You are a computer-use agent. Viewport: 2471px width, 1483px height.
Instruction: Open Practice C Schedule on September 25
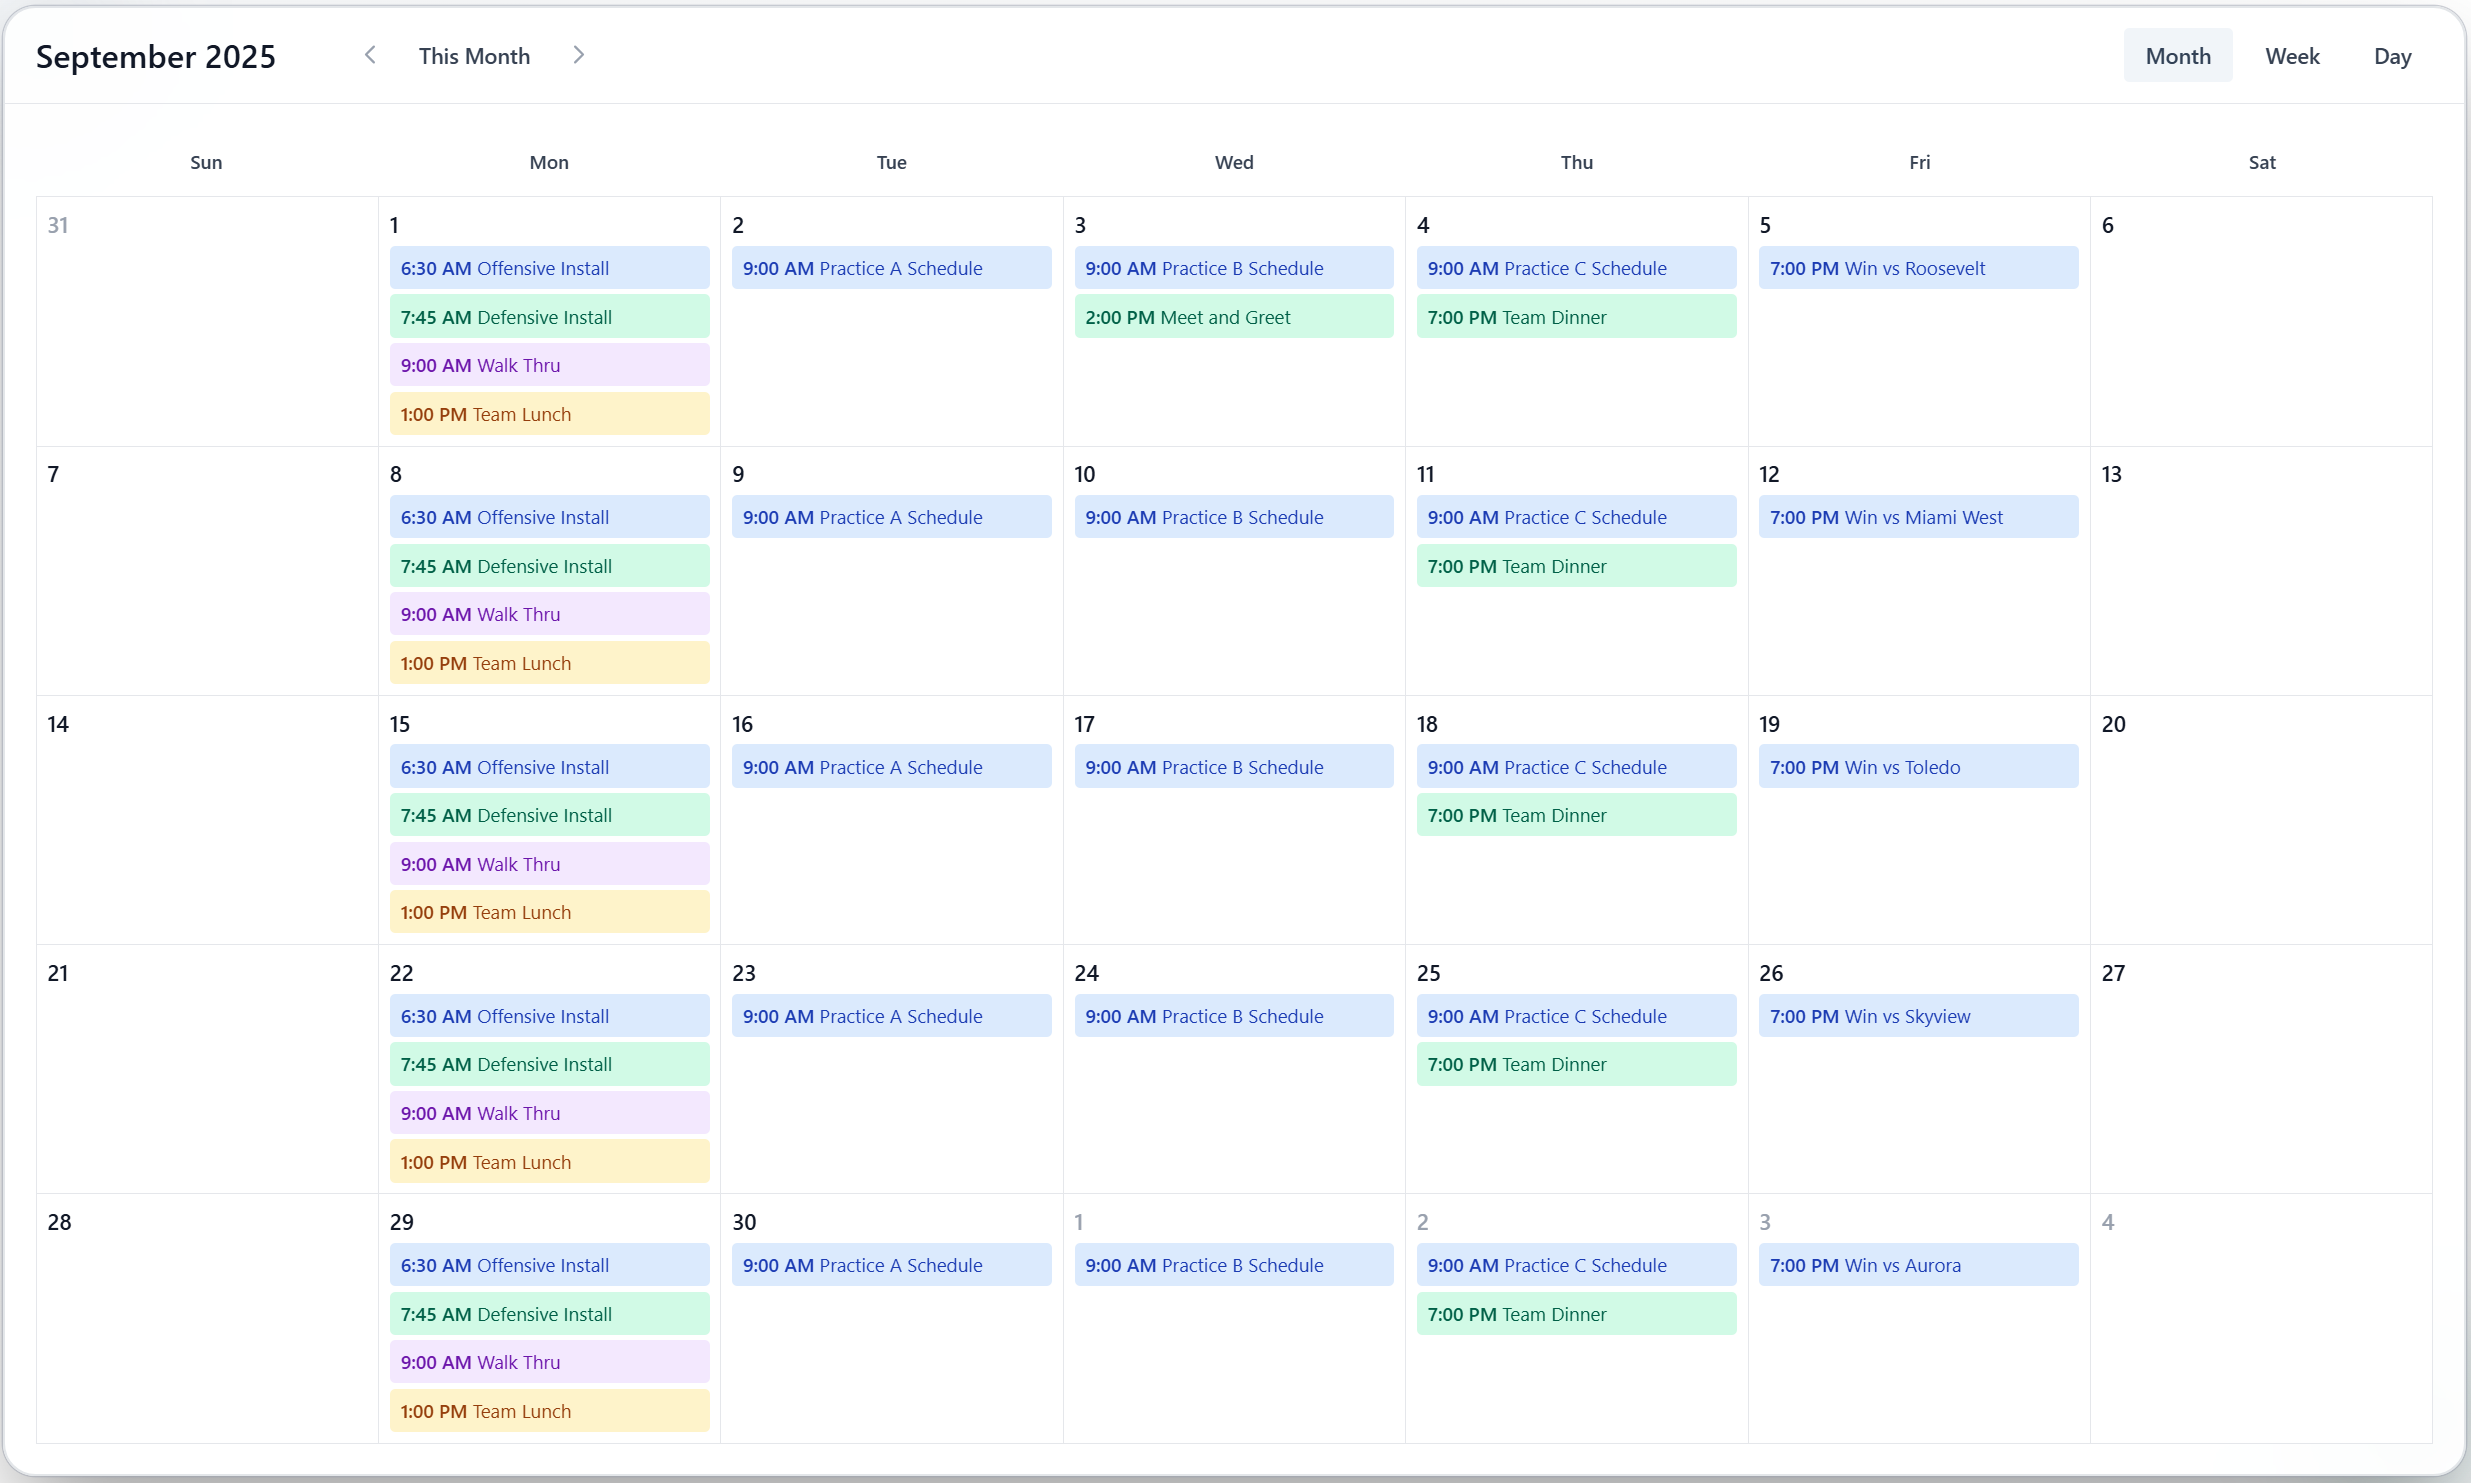coord(1577,1016)
